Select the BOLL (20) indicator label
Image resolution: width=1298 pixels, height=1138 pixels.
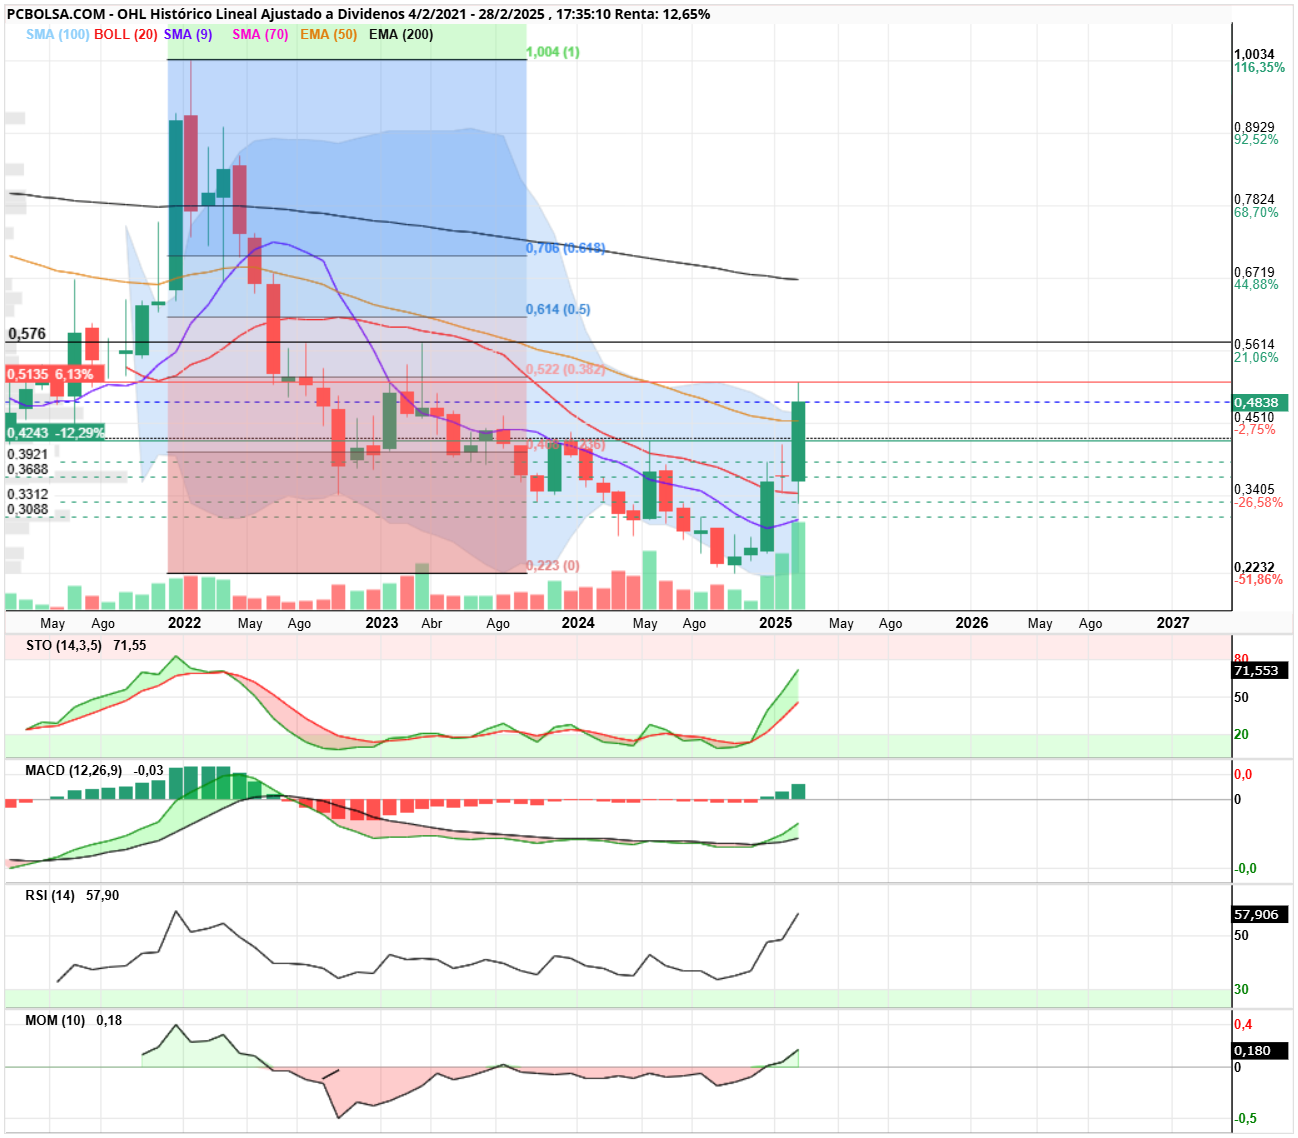pos(126,34)
